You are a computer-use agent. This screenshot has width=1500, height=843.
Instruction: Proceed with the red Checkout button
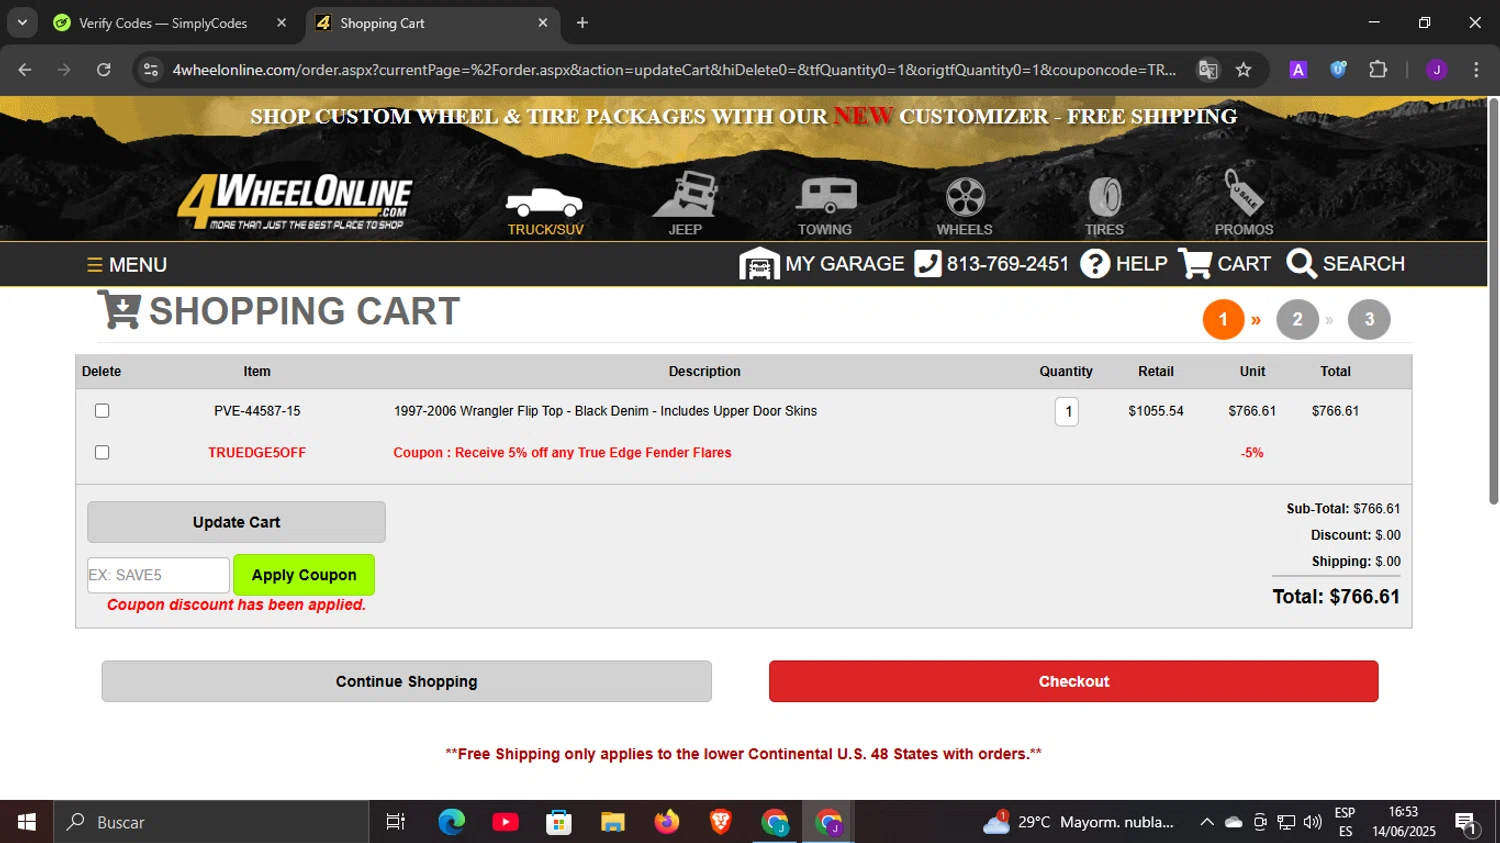(1073, 681)
